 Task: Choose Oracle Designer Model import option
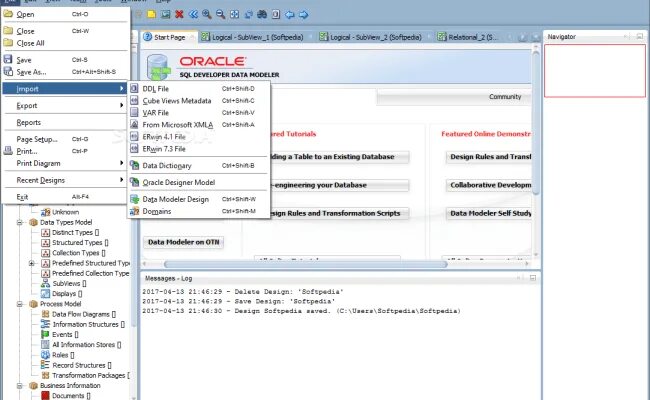[x=199, y=182]
